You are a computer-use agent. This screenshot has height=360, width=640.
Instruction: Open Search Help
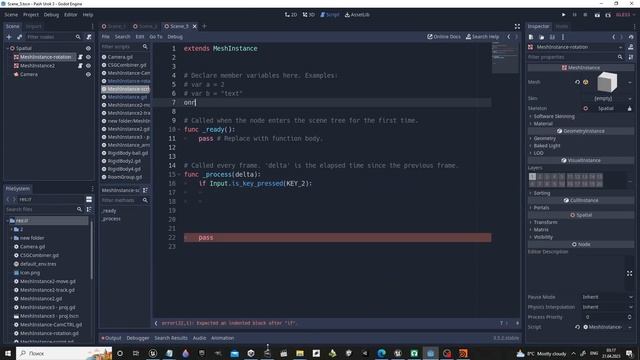[482, 37]
